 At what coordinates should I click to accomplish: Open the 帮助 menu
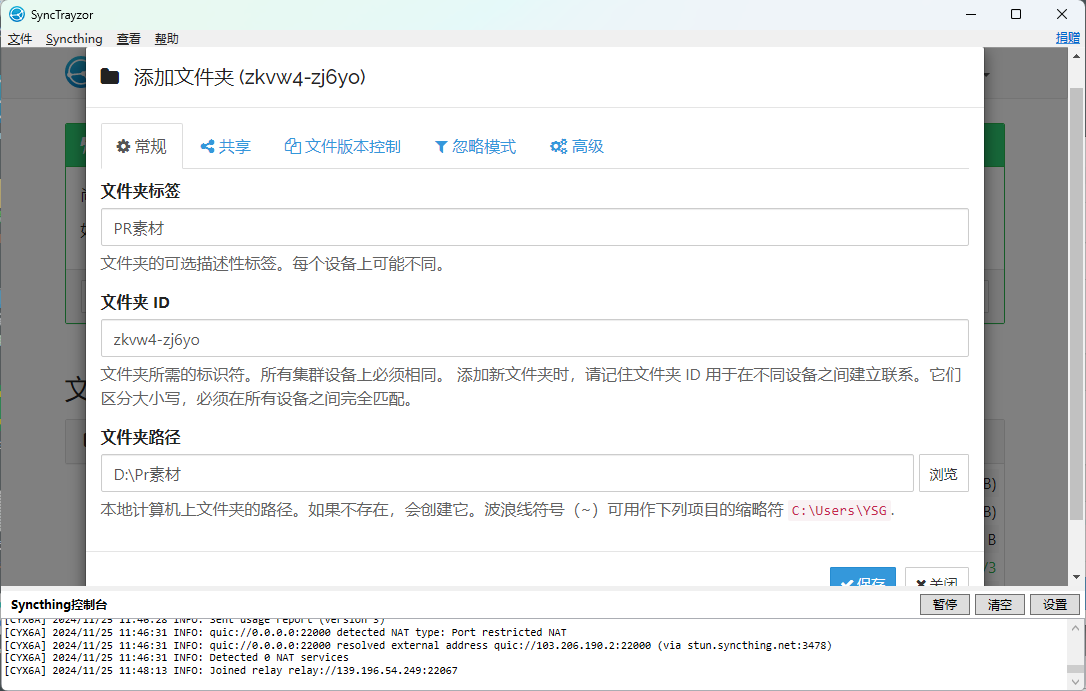[x=166, y=39]
